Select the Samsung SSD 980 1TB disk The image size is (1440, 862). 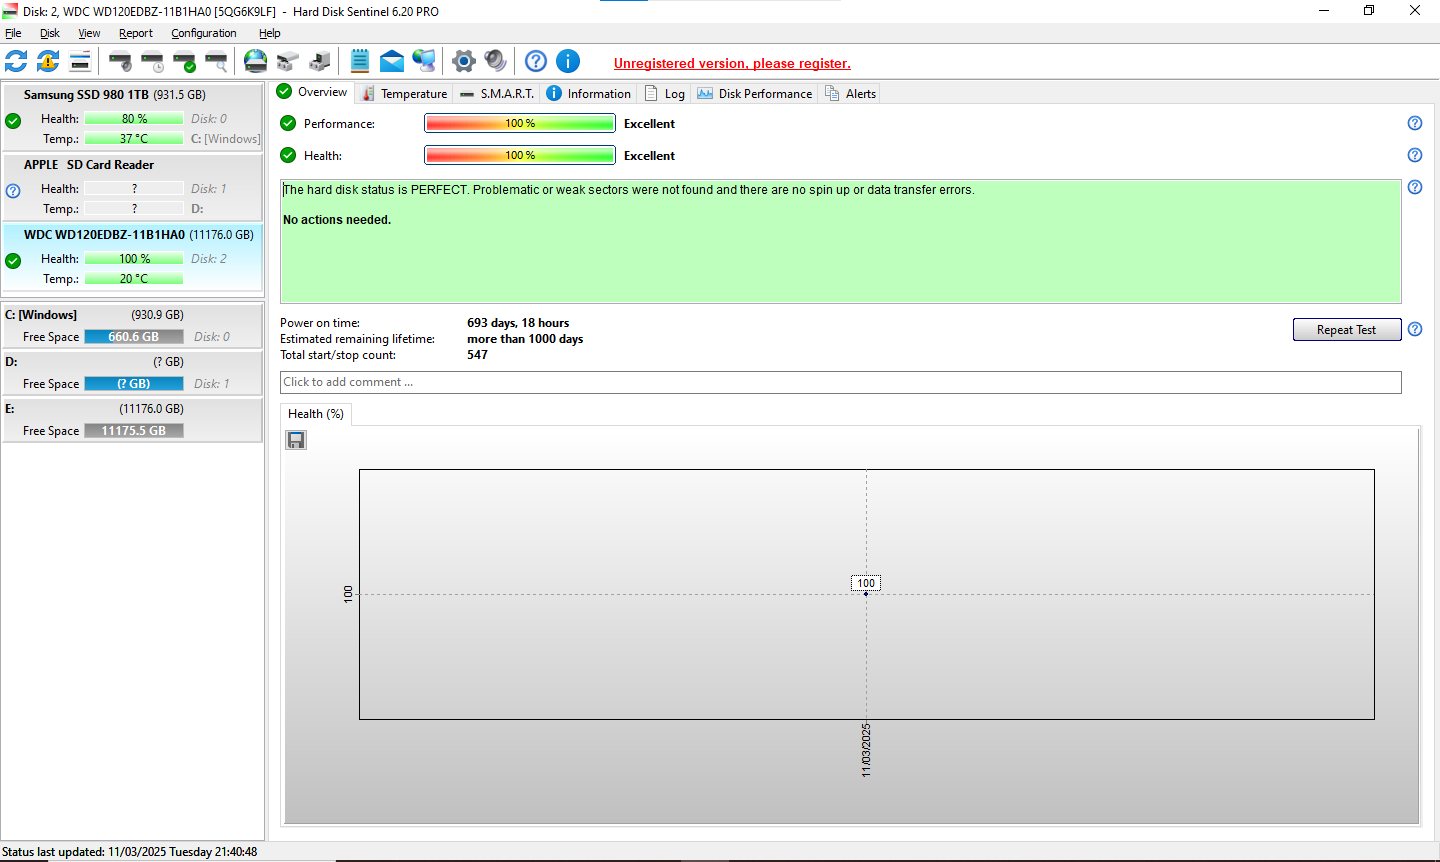tap(133, 116)
